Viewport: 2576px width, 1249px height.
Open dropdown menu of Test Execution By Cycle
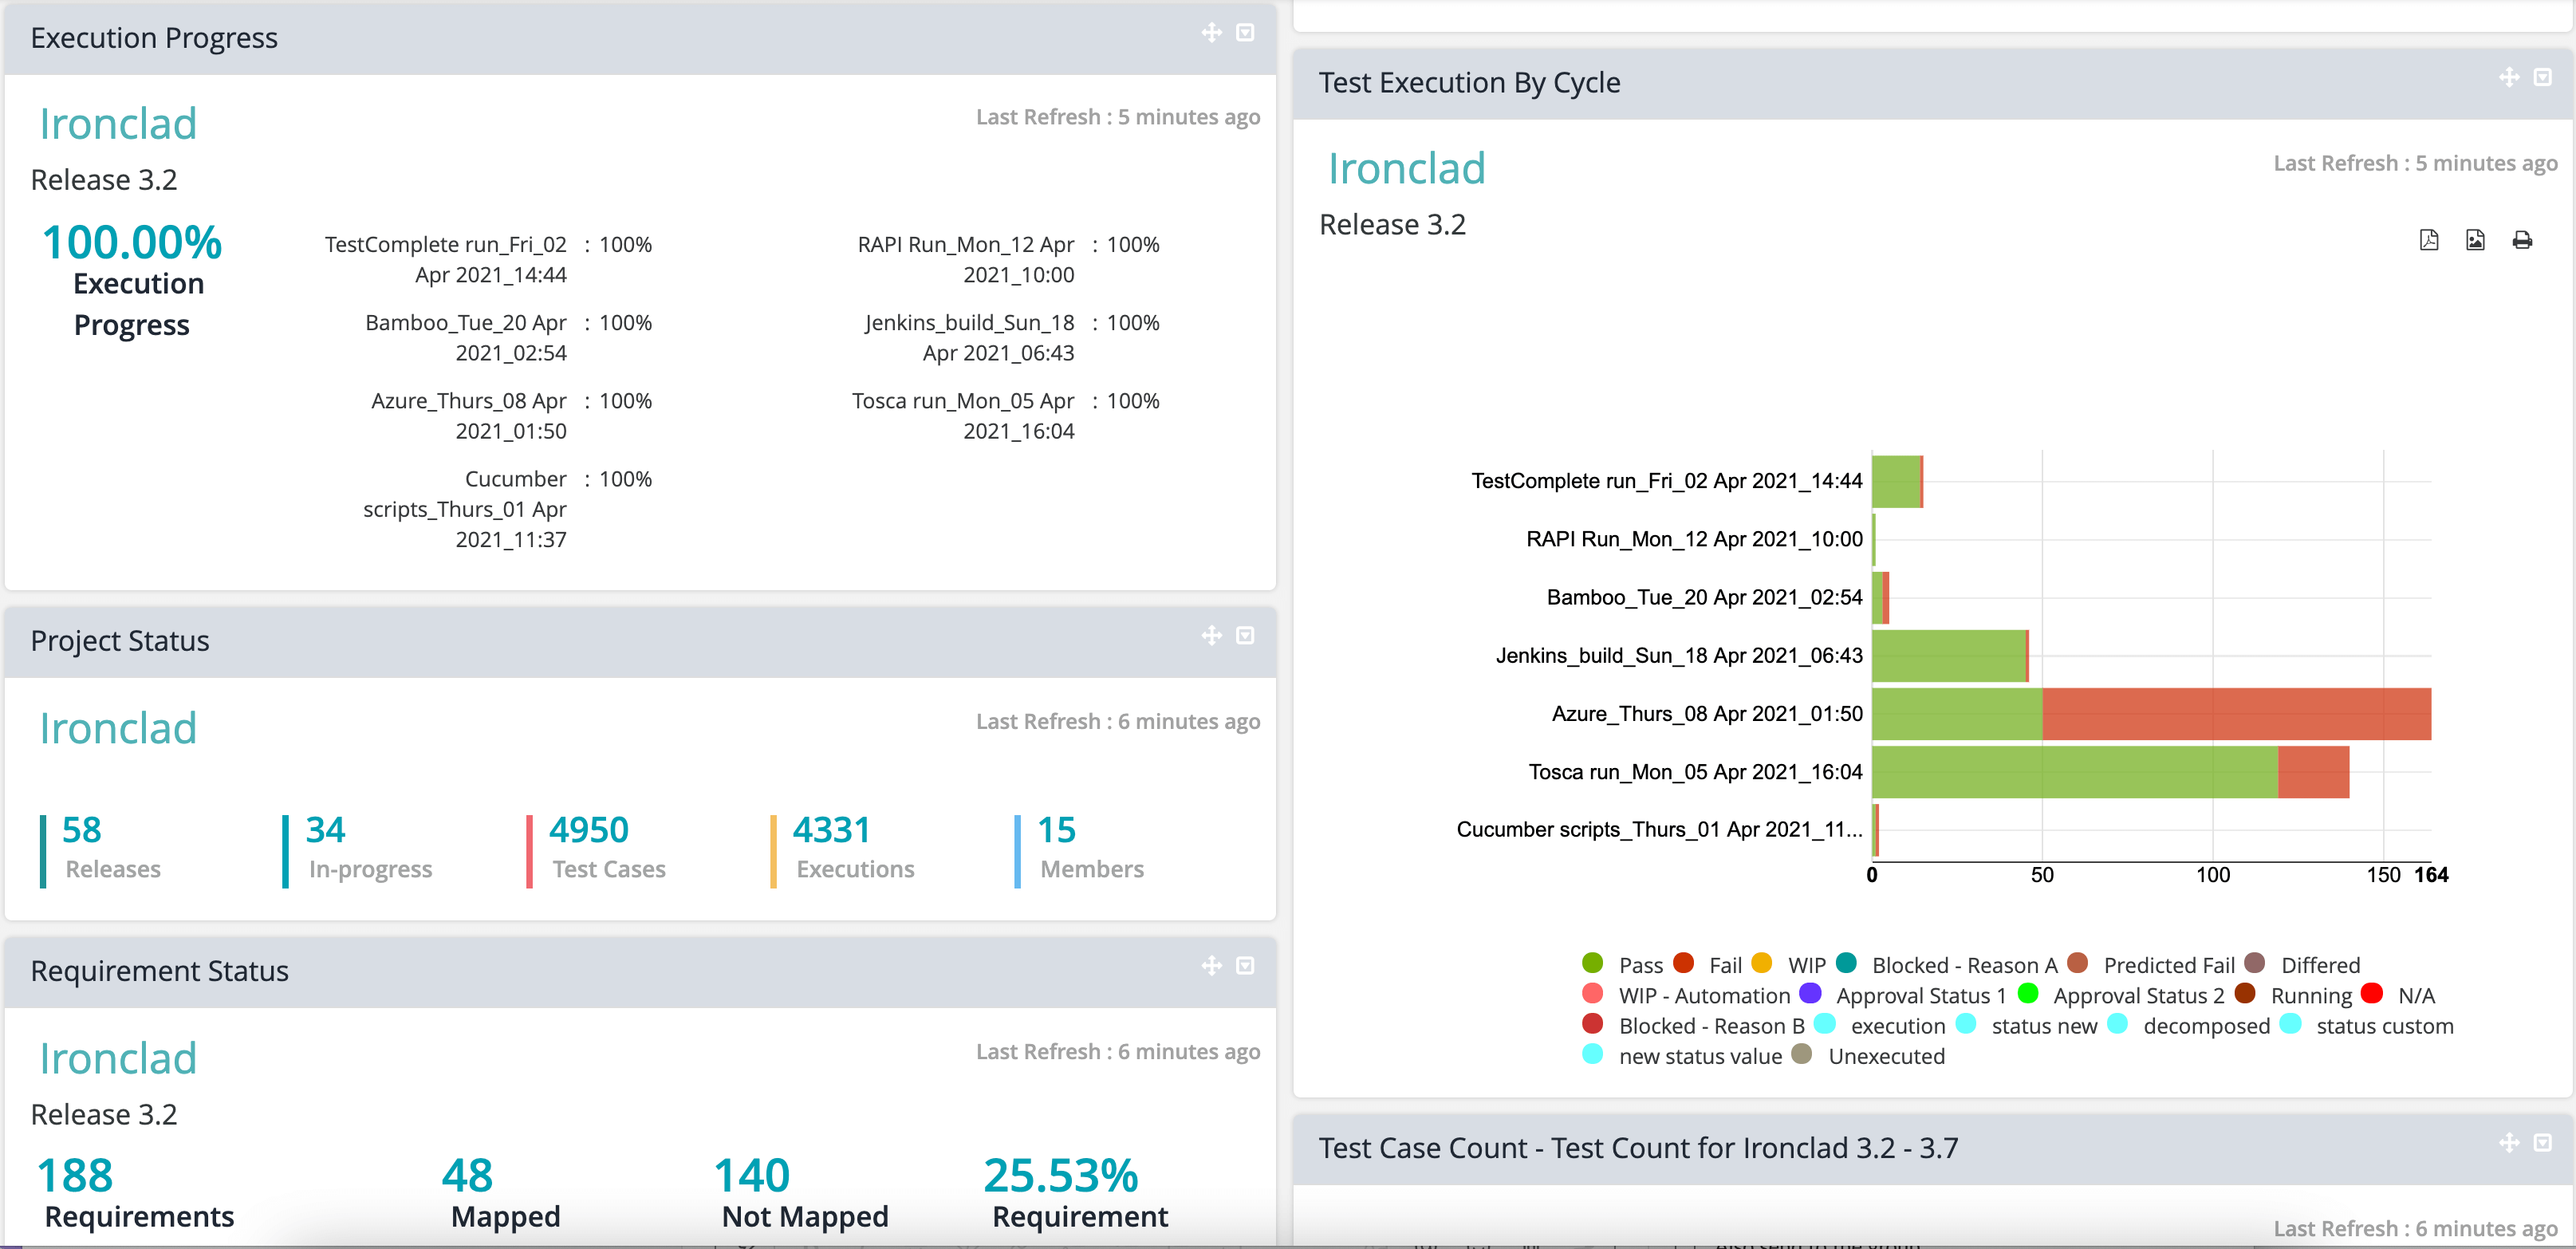point(2542,77)
